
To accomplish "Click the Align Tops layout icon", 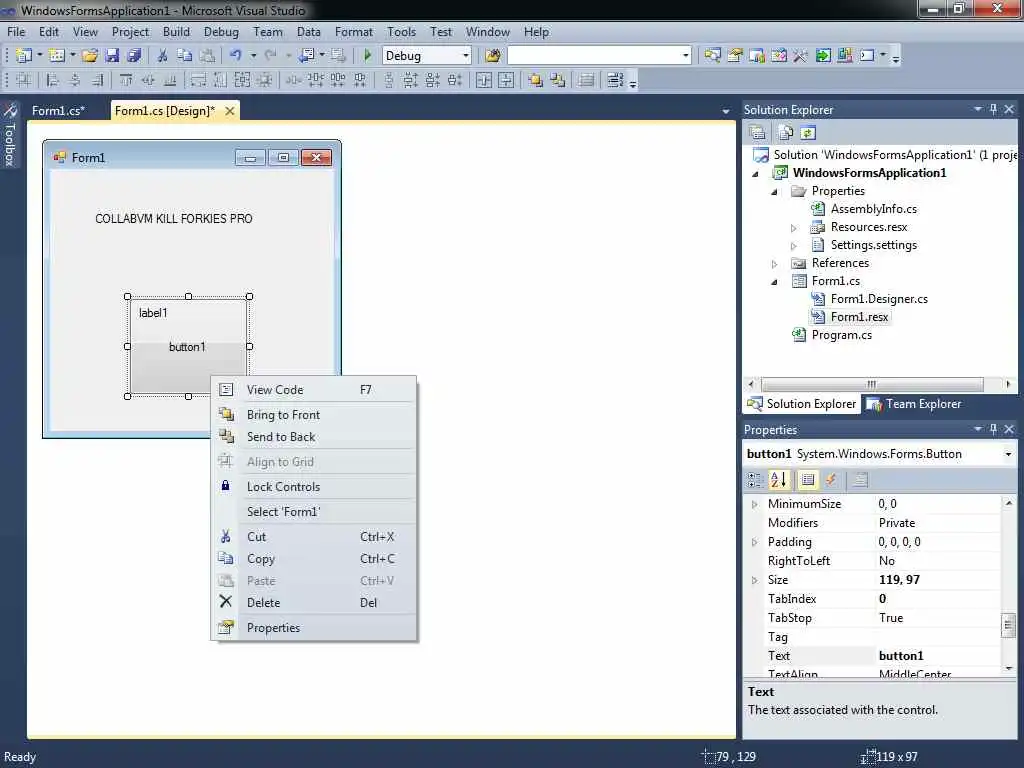I will (x=125, y=80).
